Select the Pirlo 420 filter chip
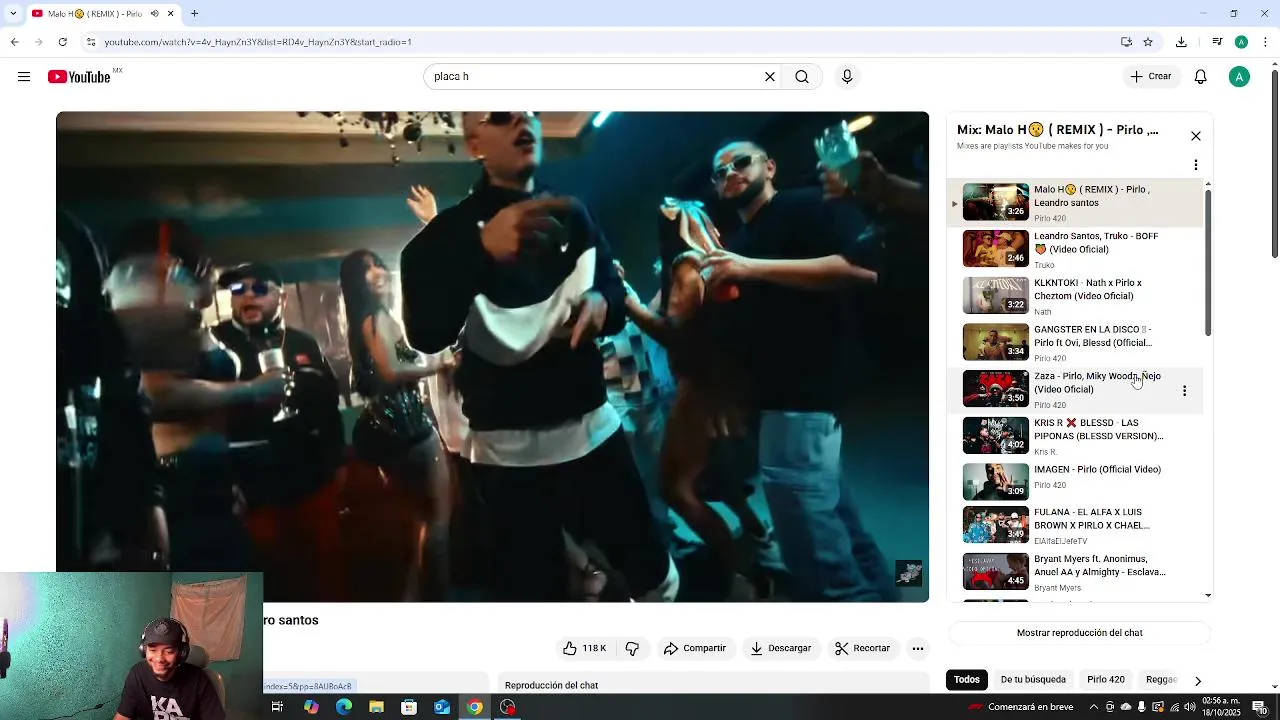 tap(1106, 680)
